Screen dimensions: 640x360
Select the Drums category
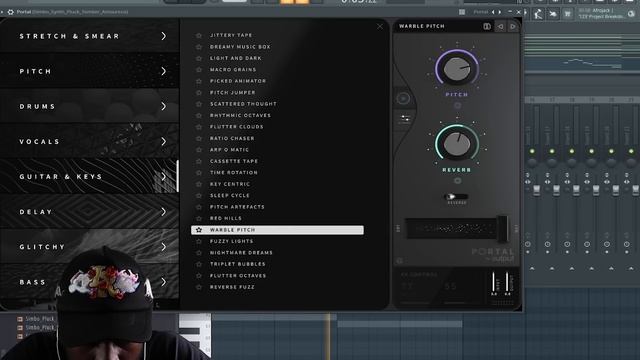pos(89,106)
